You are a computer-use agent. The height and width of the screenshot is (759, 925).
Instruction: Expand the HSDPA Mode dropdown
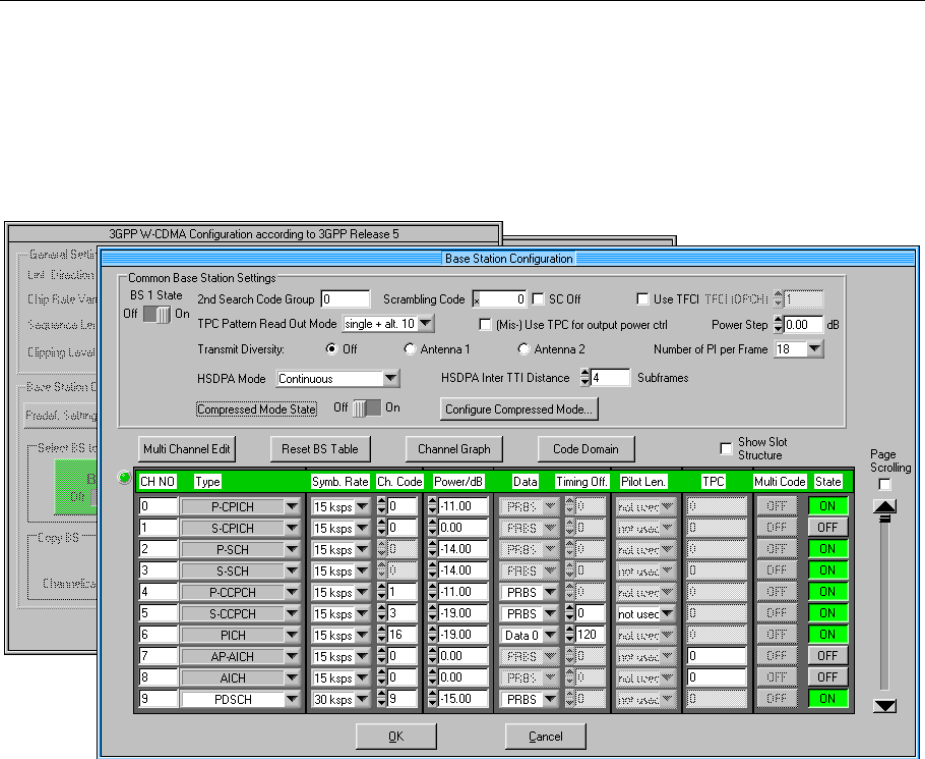click(x=391, y=378)
